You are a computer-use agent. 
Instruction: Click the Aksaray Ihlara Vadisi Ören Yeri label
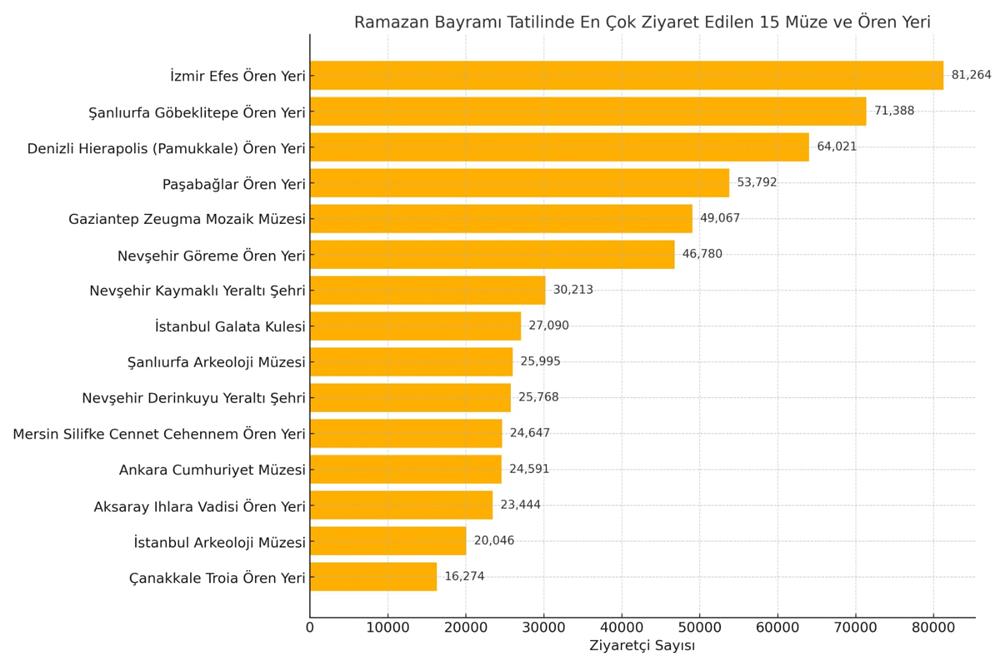(199, 505)
